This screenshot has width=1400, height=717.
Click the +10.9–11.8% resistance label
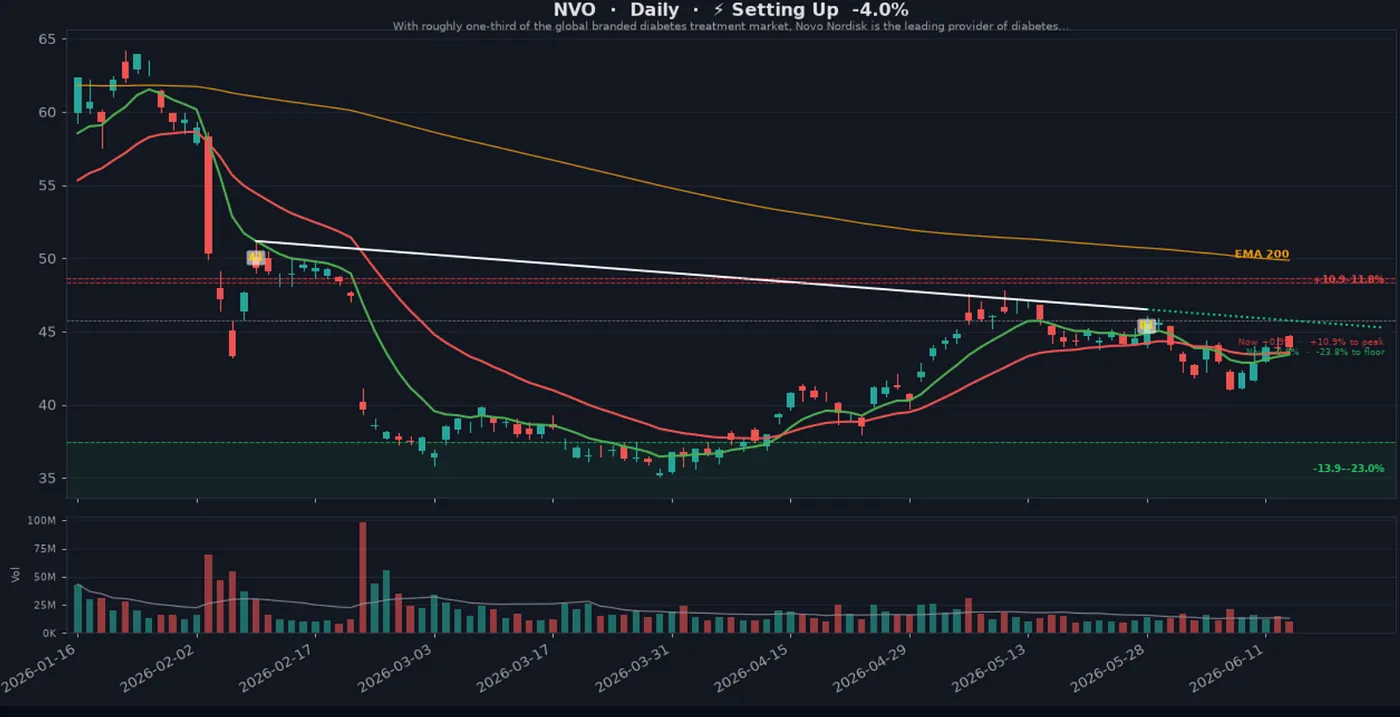(1348, 279)
